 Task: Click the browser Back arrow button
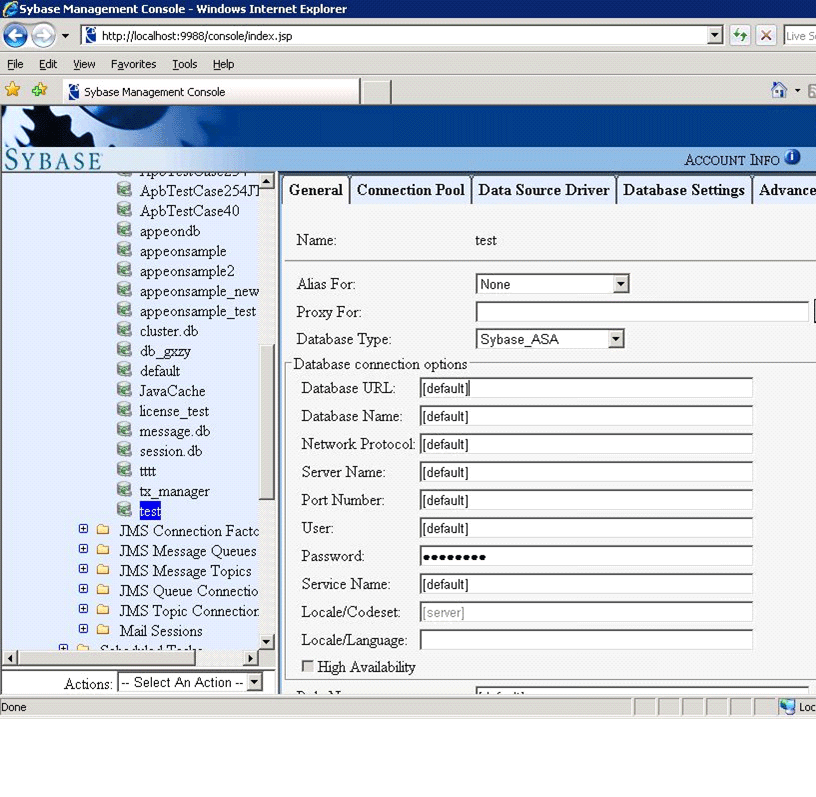pos(15,36)
